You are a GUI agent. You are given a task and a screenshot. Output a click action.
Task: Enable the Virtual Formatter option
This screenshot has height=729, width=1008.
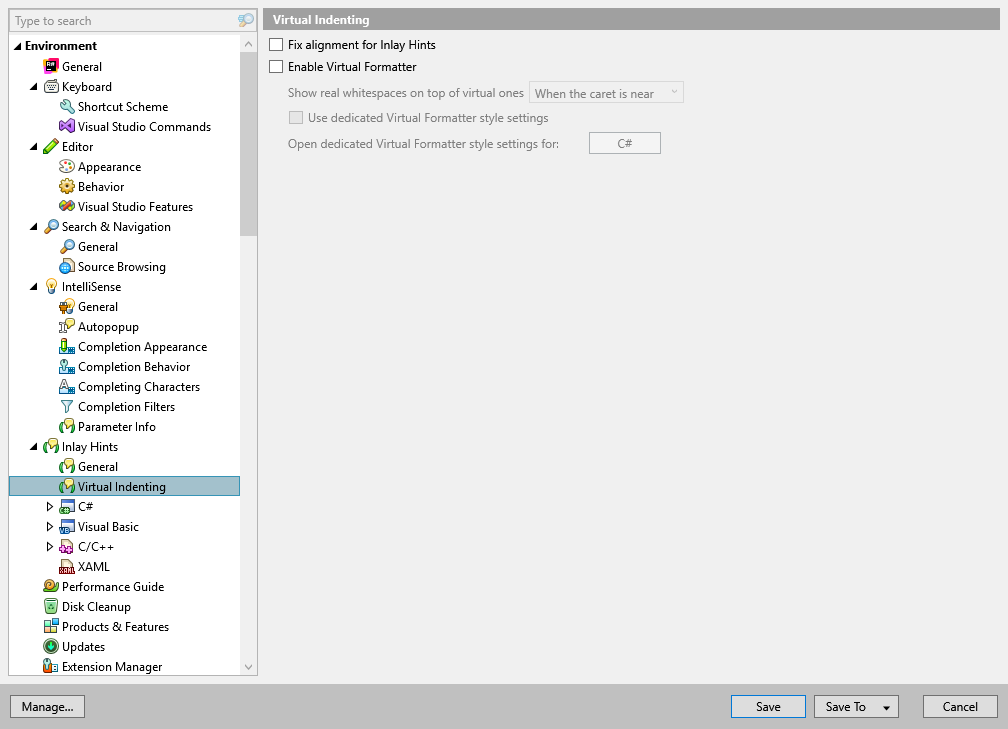tap(274, 66)
